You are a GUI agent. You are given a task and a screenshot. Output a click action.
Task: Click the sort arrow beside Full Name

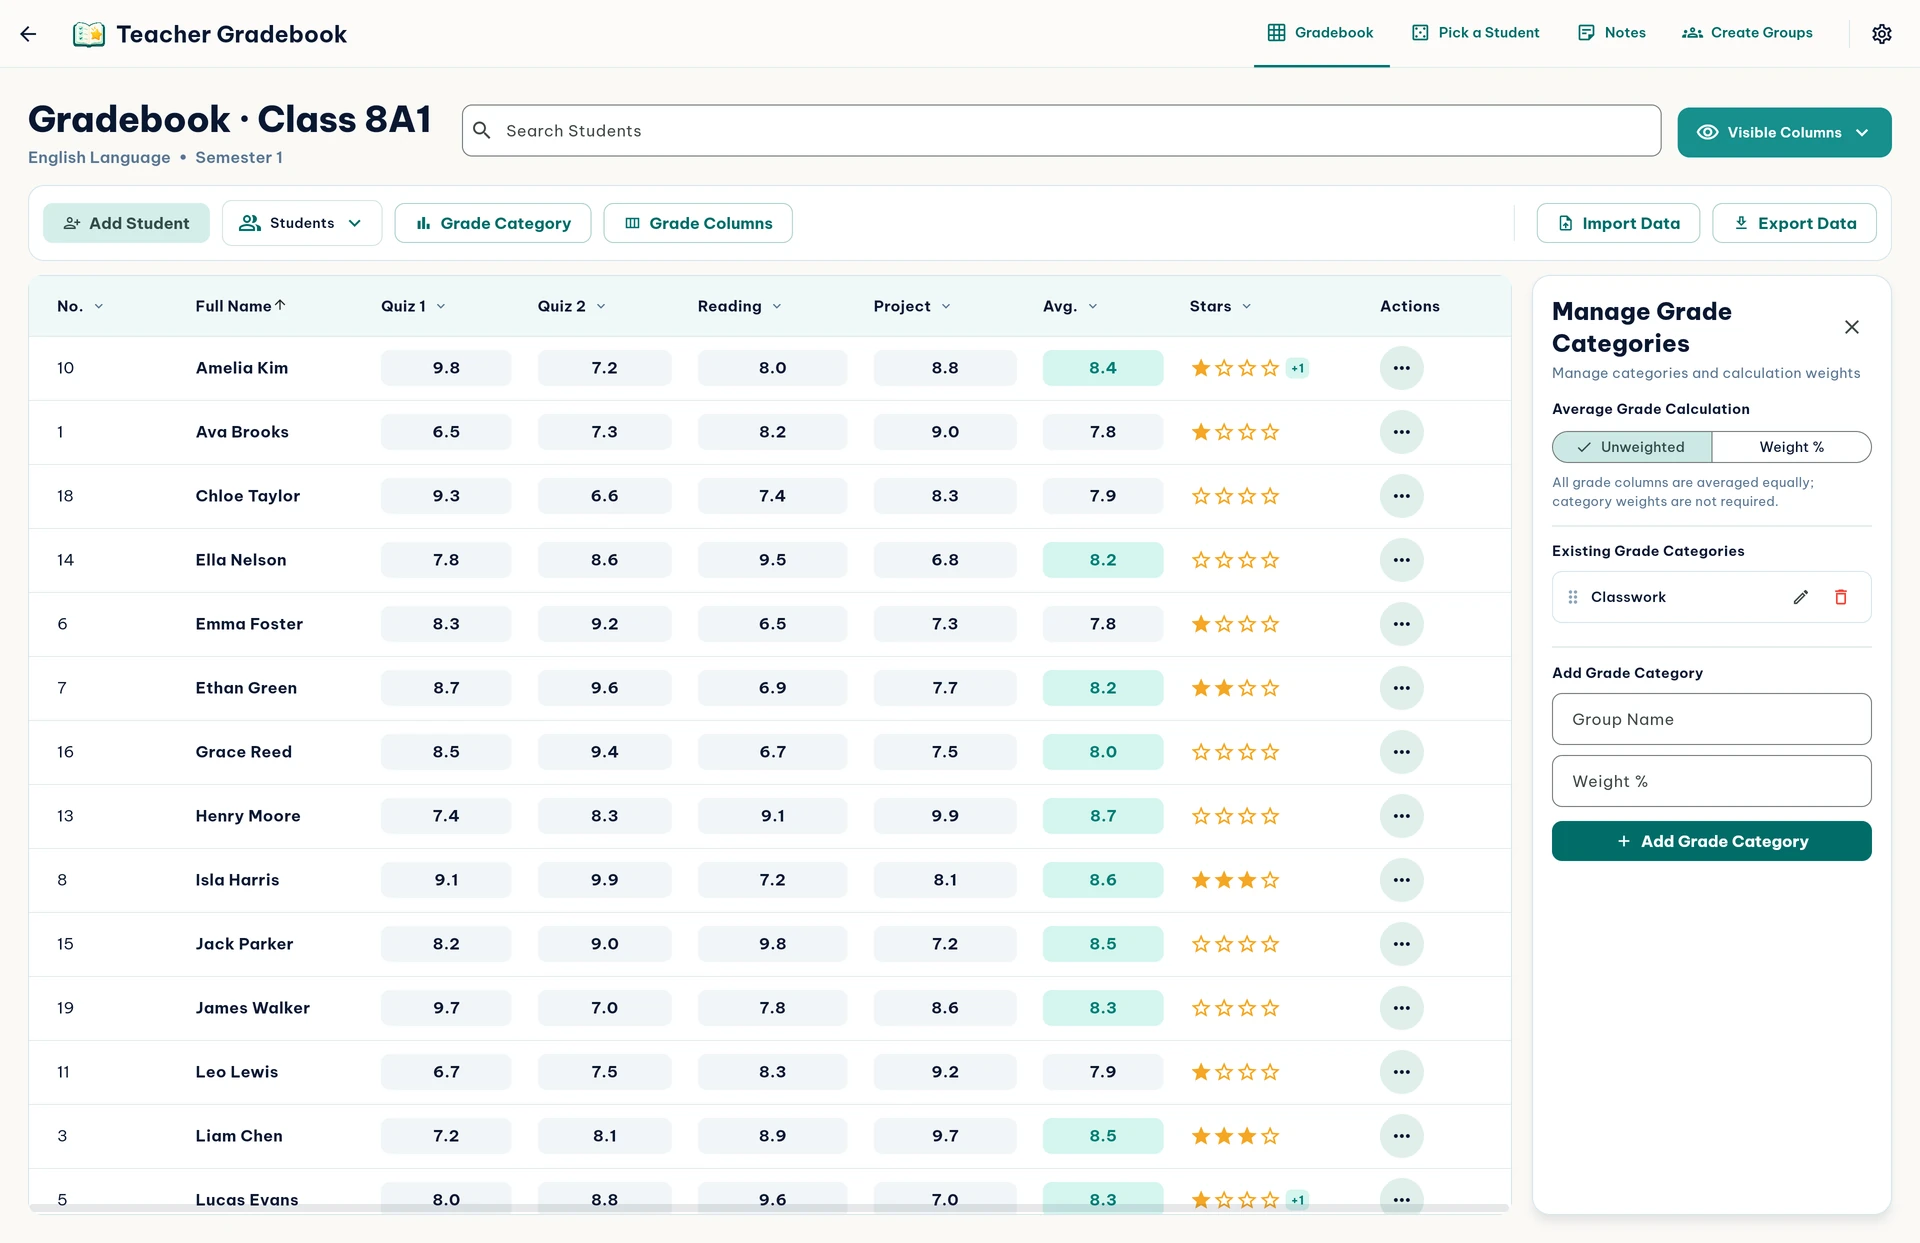tap(281, 305)
